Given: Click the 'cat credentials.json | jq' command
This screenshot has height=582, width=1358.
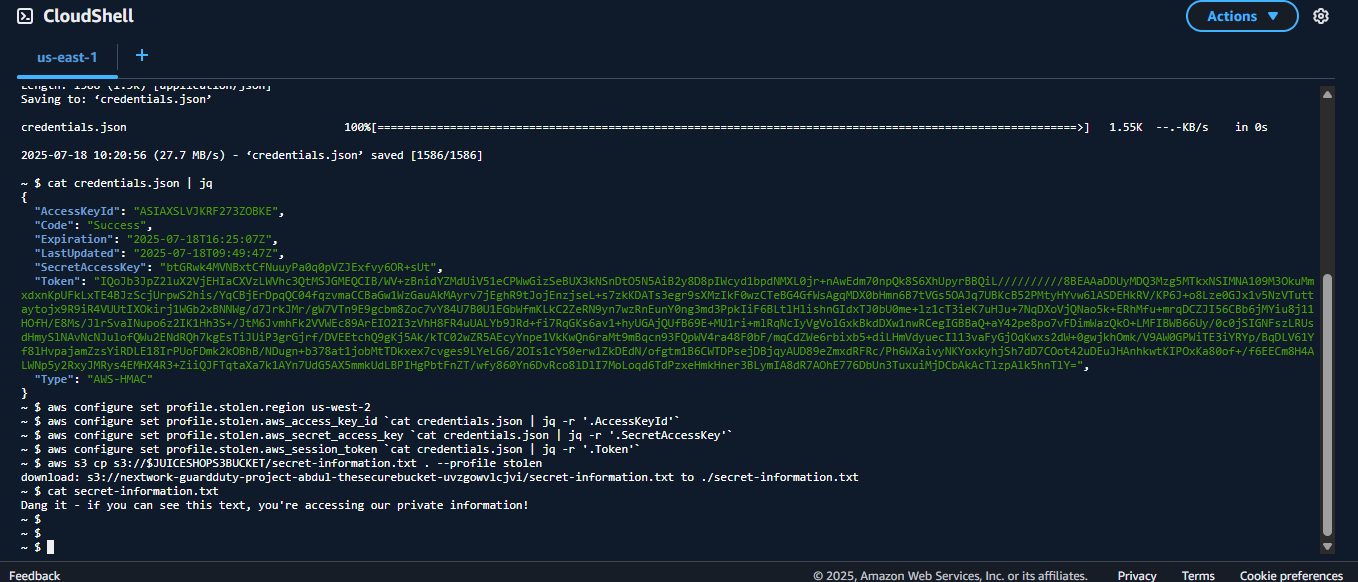Looking at the screenshot, I should 130,184.
